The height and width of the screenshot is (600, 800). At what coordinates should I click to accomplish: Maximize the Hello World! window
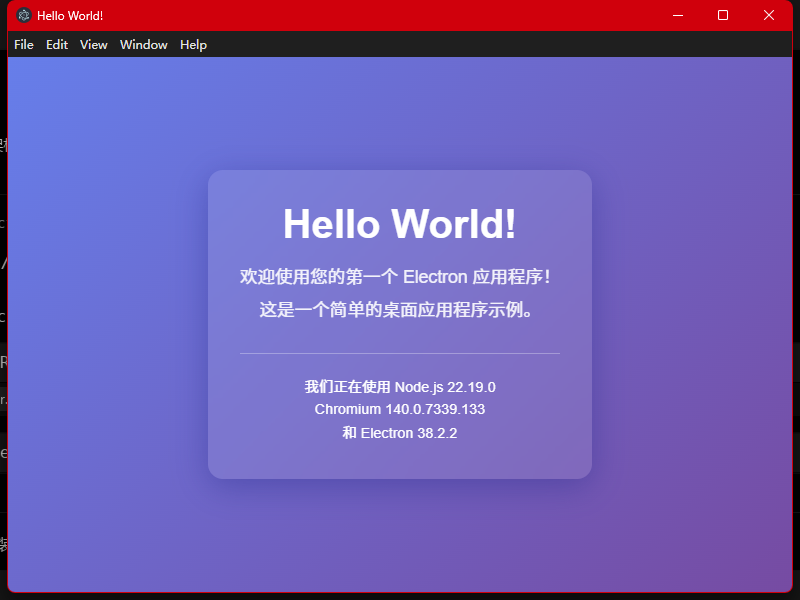point(723,15)
